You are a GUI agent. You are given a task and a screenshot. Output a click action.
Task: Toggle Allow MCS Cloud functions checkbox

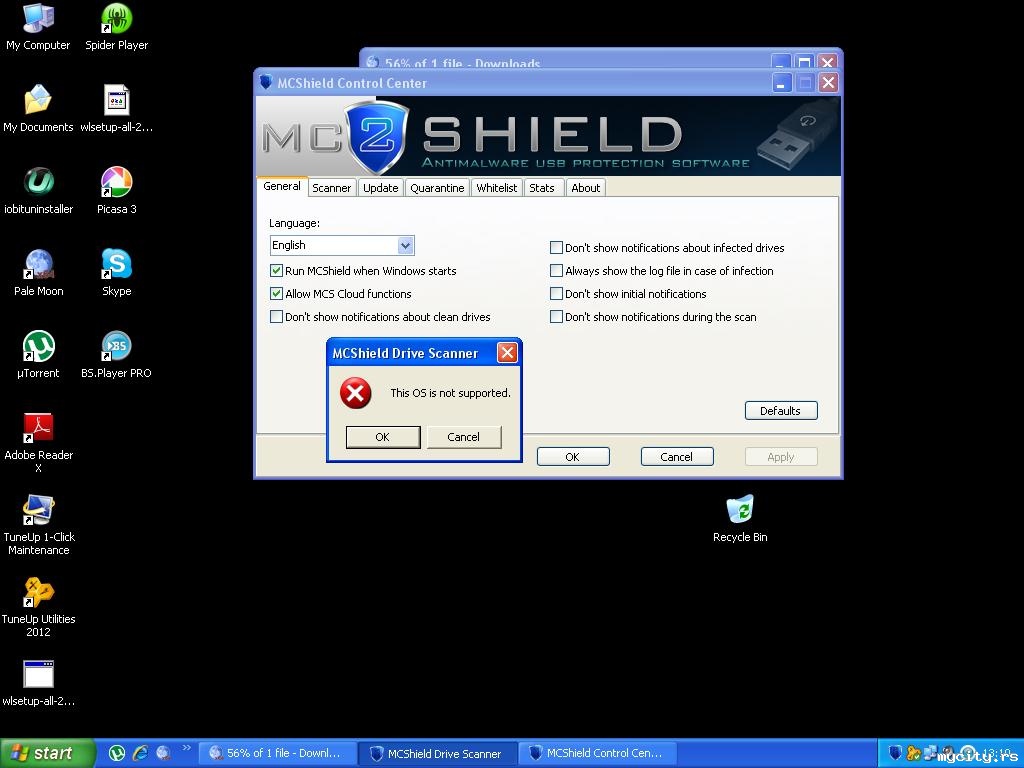click(x=276, y=294)
